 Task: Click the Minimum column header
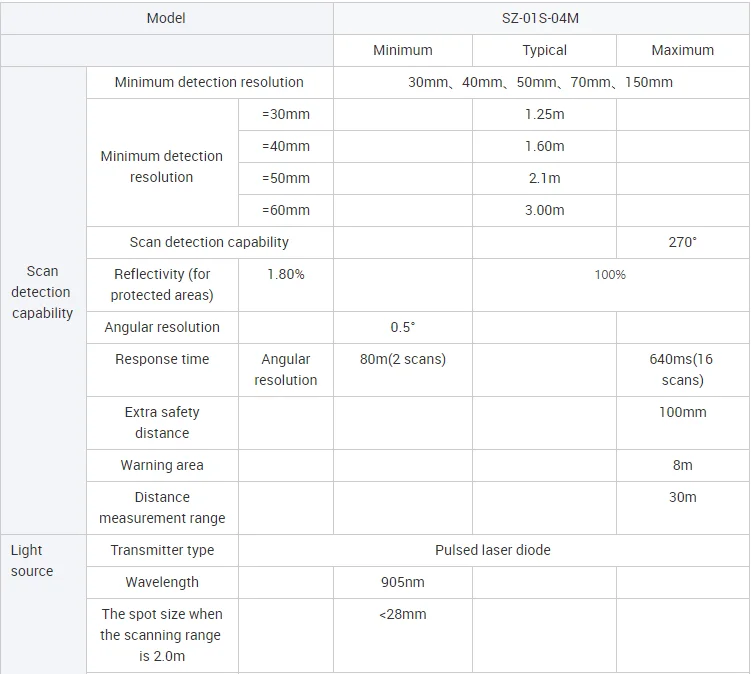point(403,50)
